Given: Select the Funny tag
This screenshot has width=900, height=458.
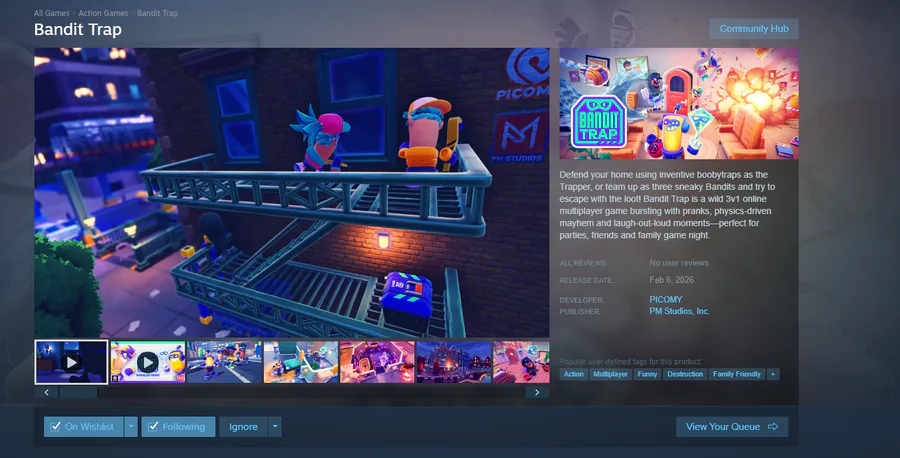Looking at the screenshot, I should [x=647, y=374].
